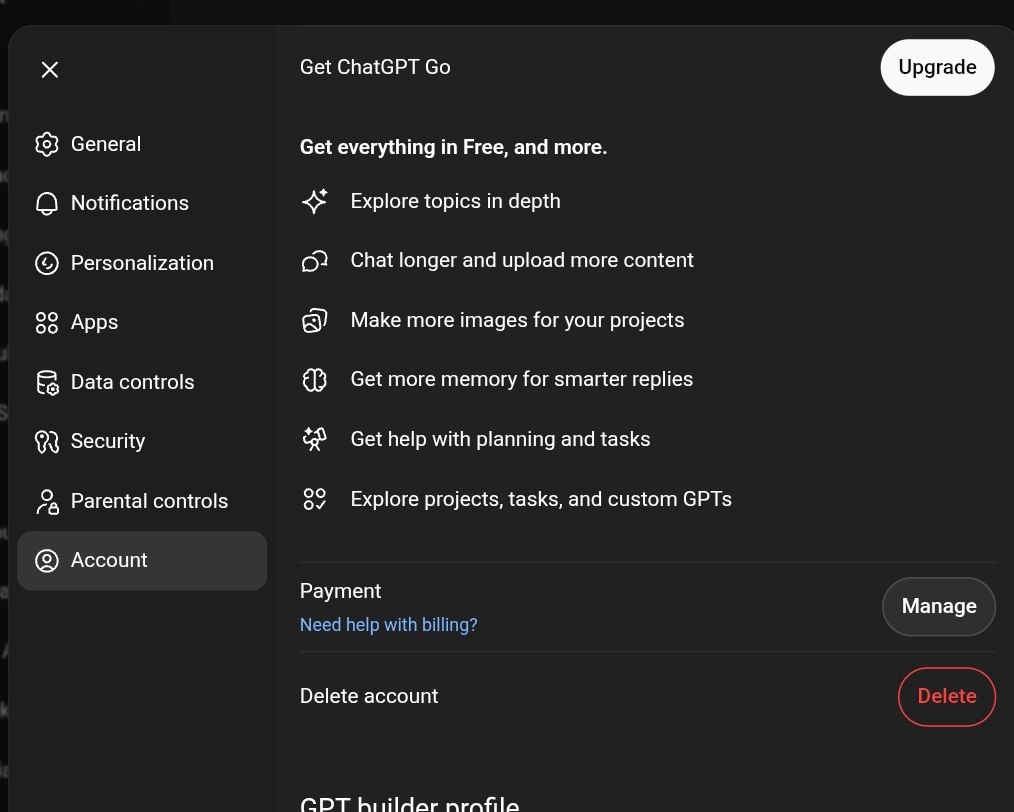Click the Security keys icon
This screenshot has height=812, width=1014.
47,442
